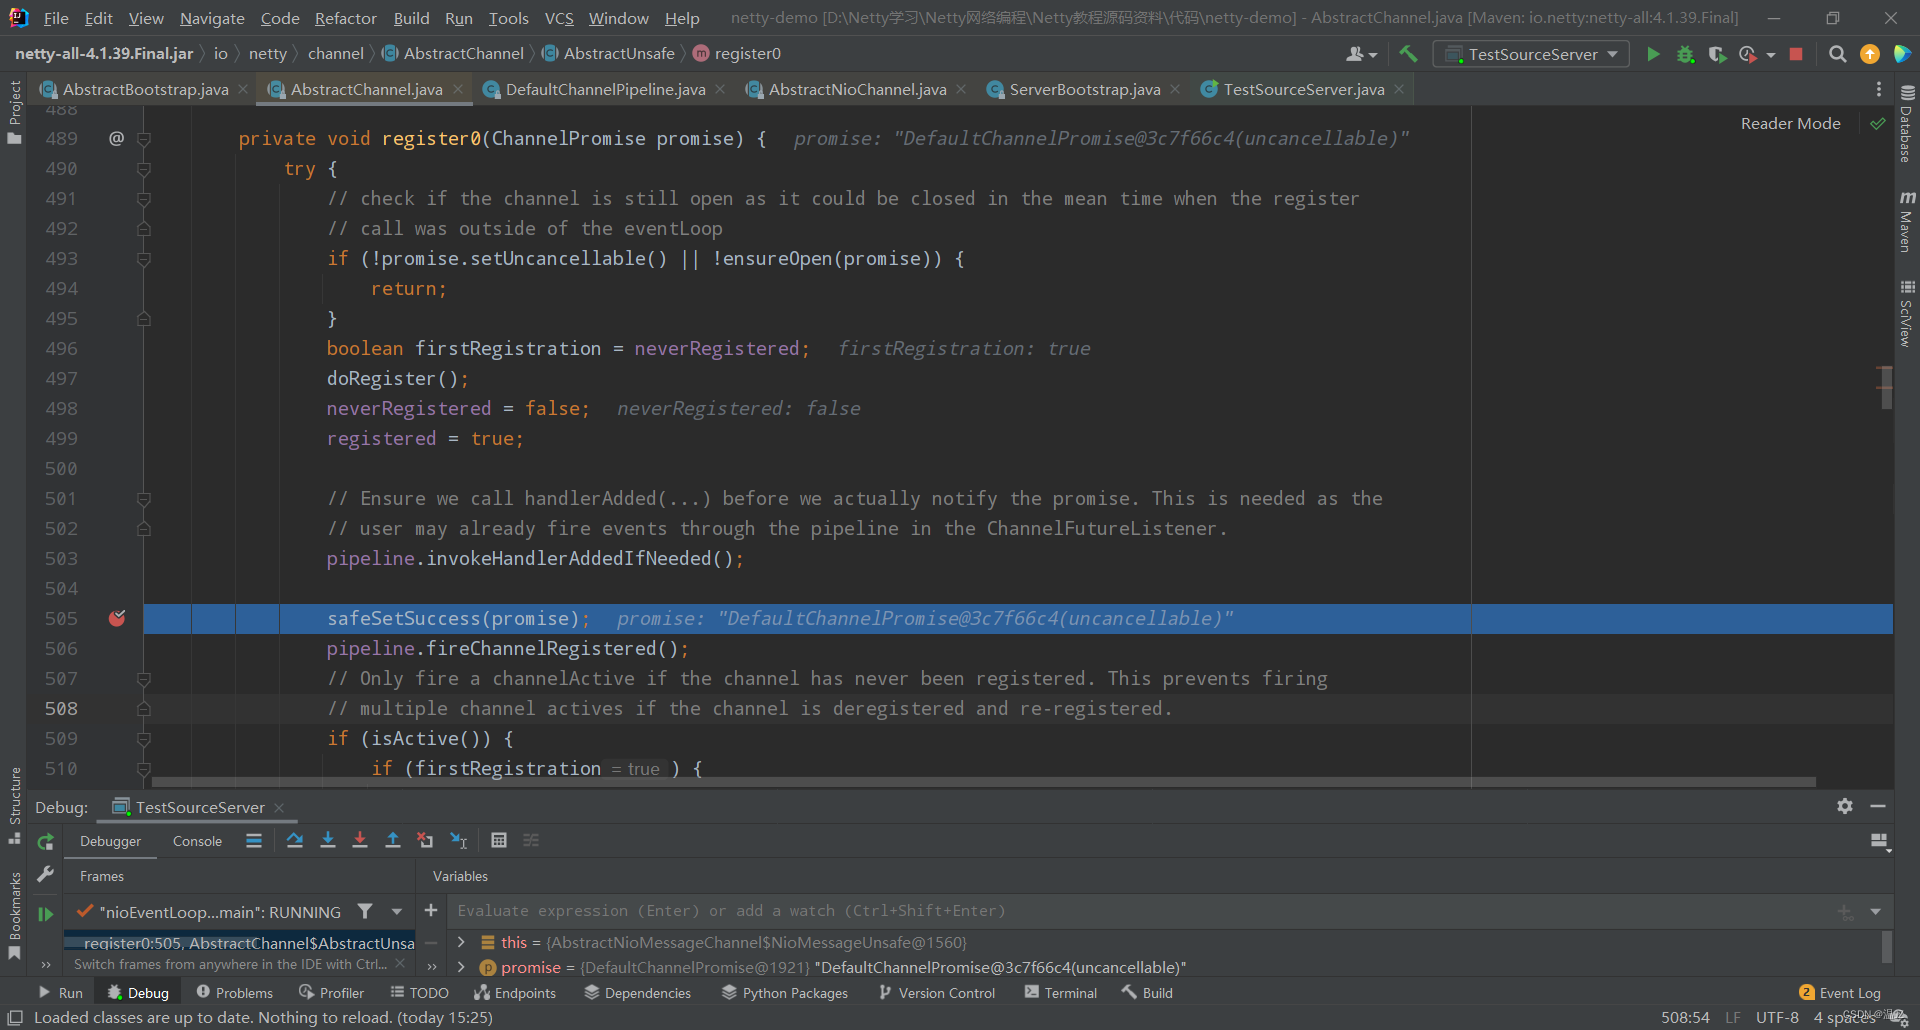
Task: Click the UTF-8 encoding in status bar
Action: click(x=1777, y=1017)
